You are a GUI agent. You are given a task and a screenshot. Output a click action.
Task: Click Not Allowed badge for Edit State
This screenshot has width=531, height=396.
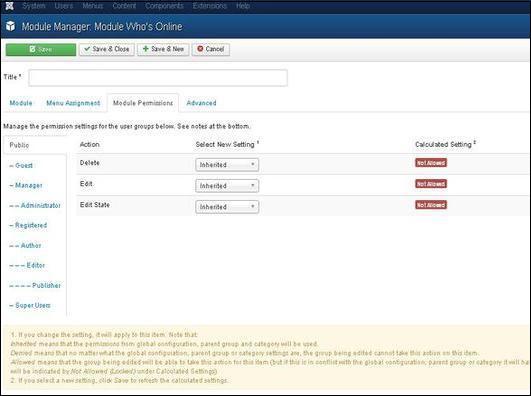click(431, 205)
